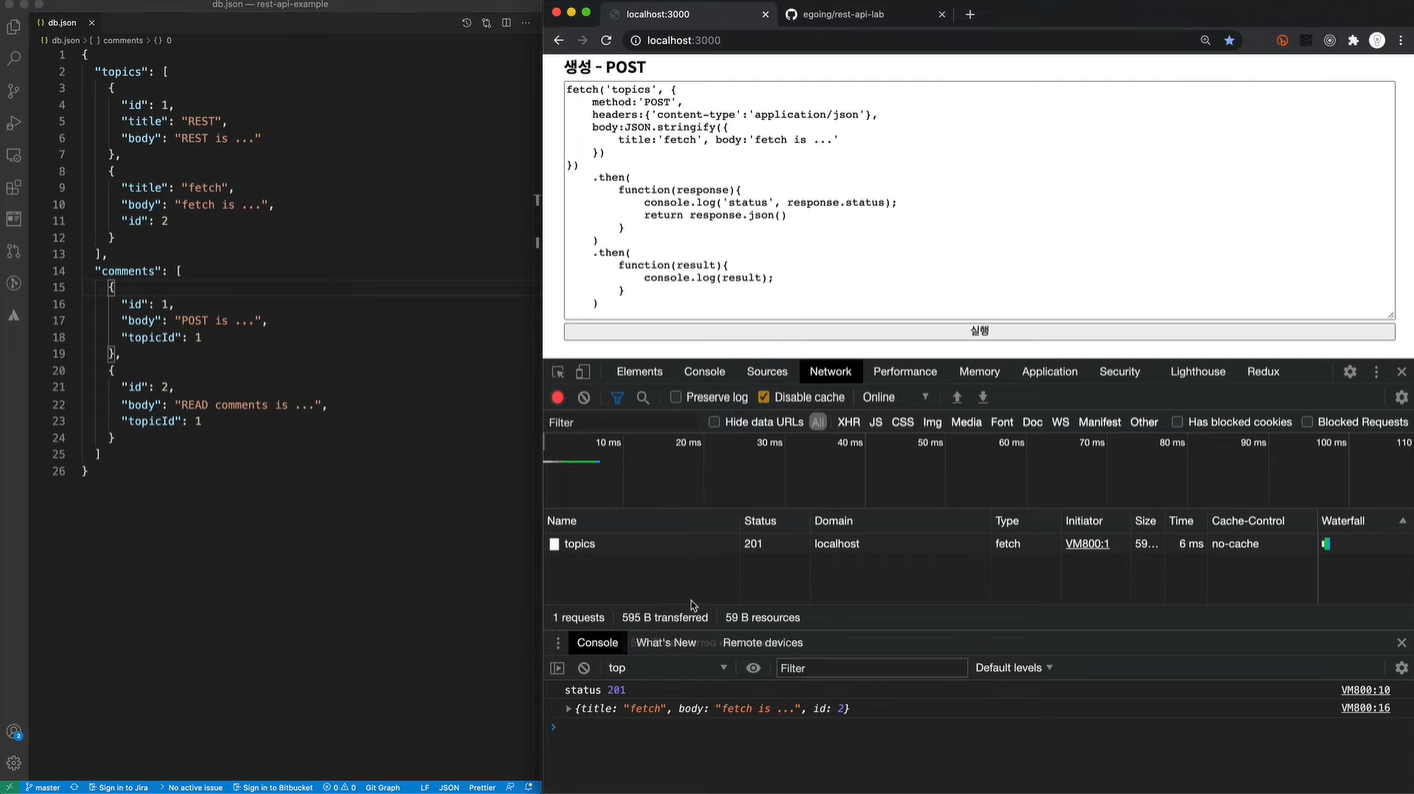The image size is (1414, 794).
Task: Open the VS Code Source Control view
Action: pos(14,91)
